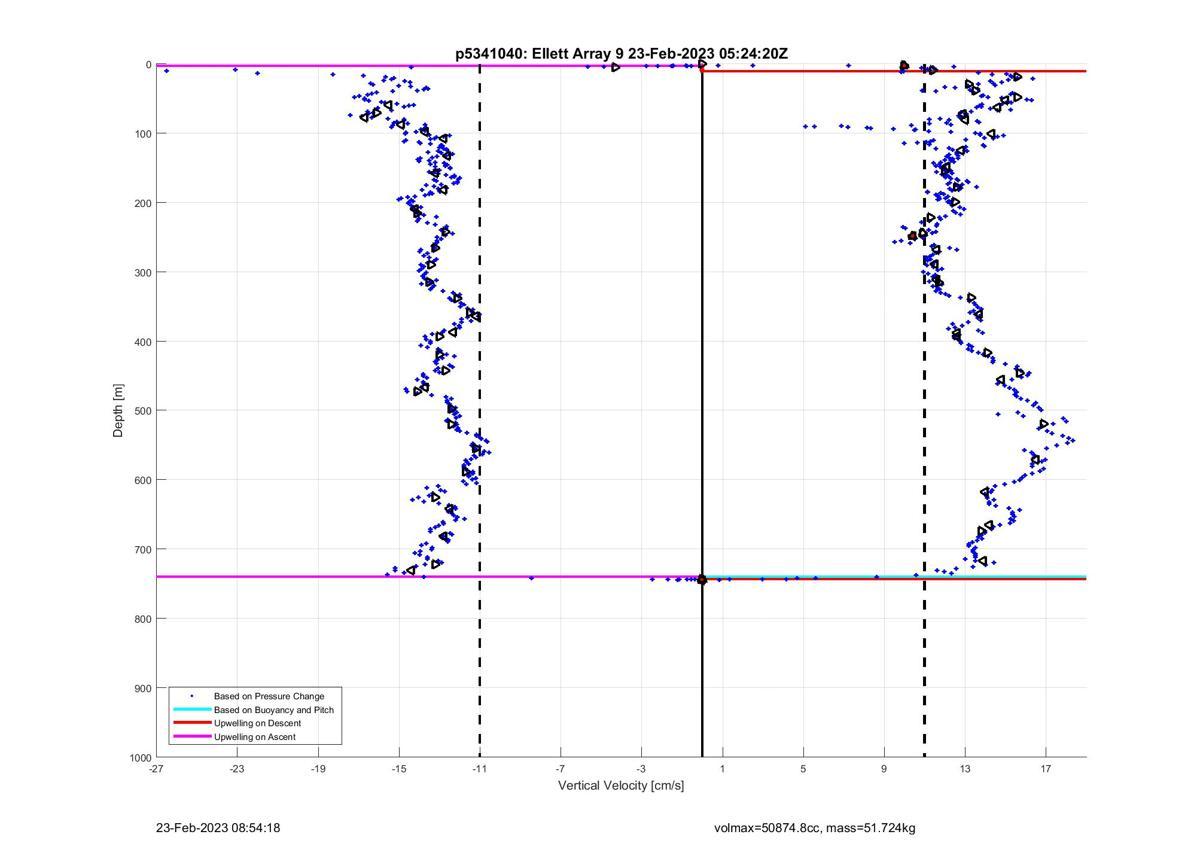Viewport: 1200px width, 851px height.
Task: Select legend entry 'Based on Pressure Change'
Action: coord(269,696)
